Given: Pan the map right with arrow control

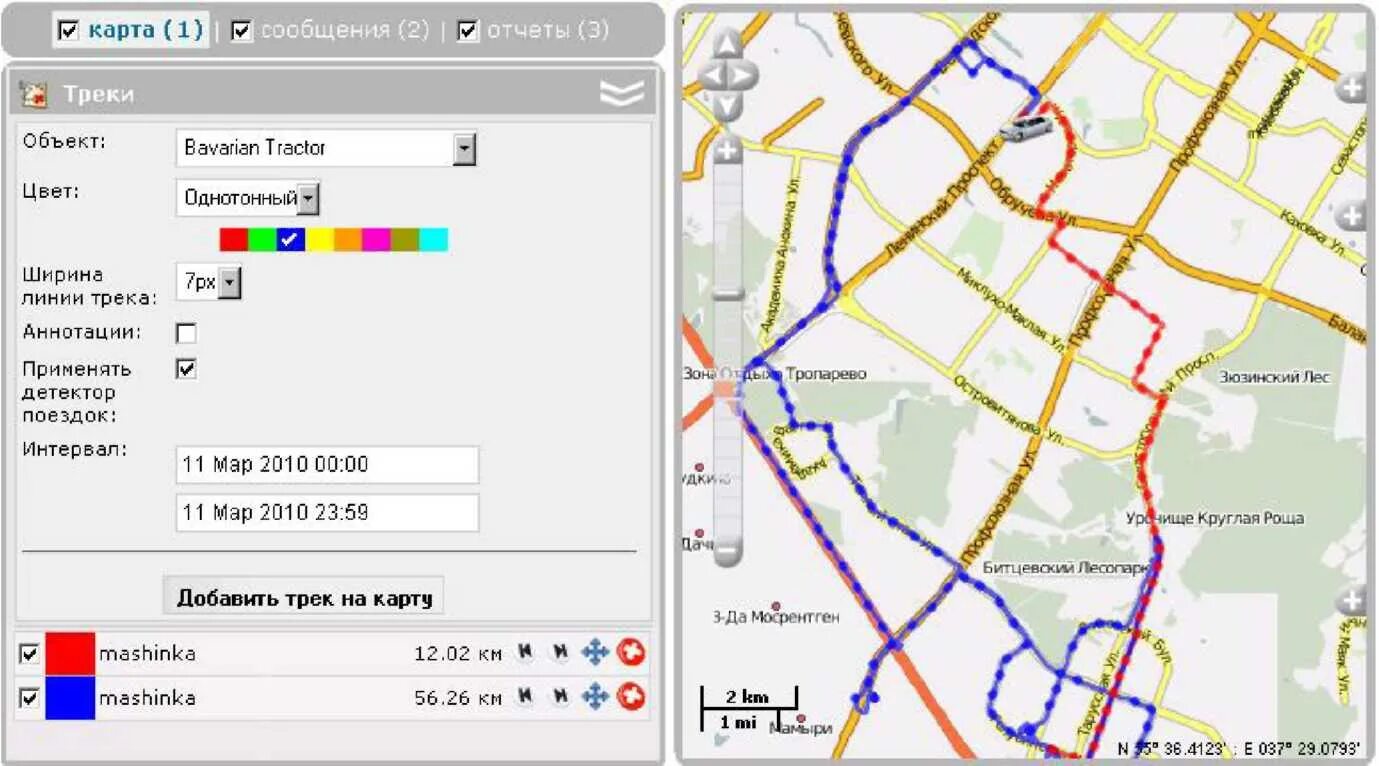Looking at the screenshot, I should coord(743,75).
